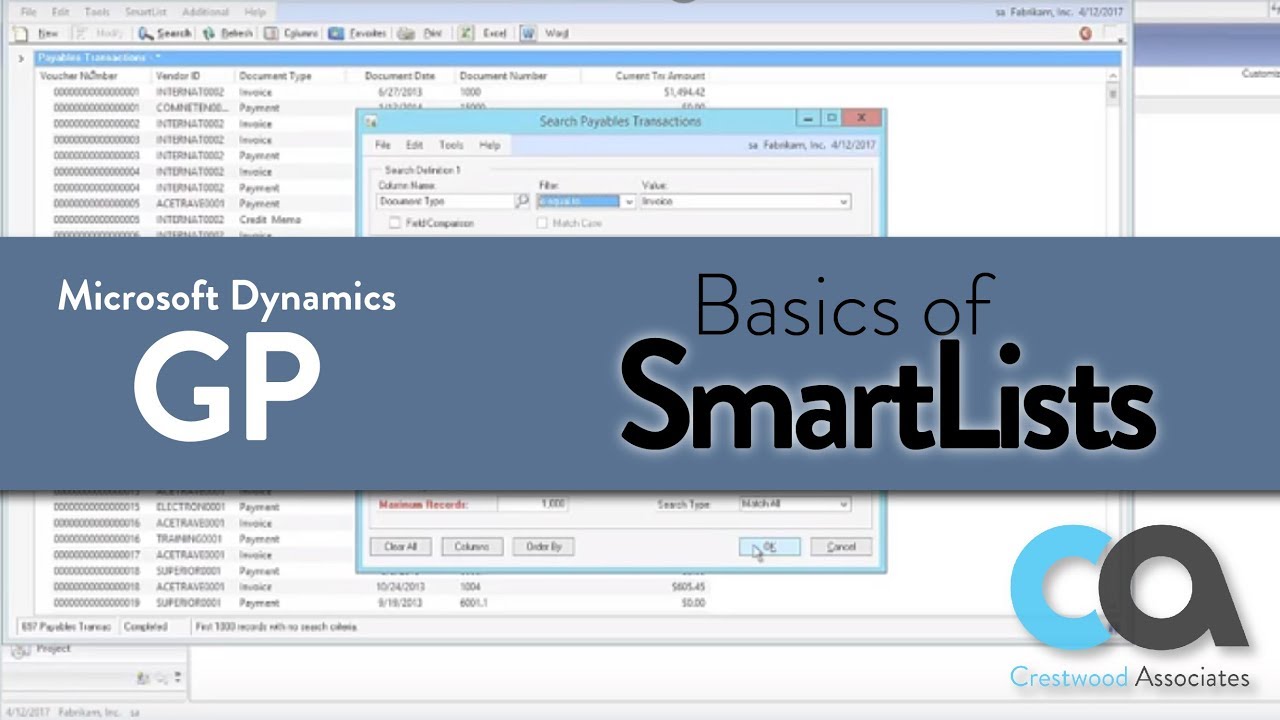Toggle the Field Comparison checkbox

tap(395, 223)
